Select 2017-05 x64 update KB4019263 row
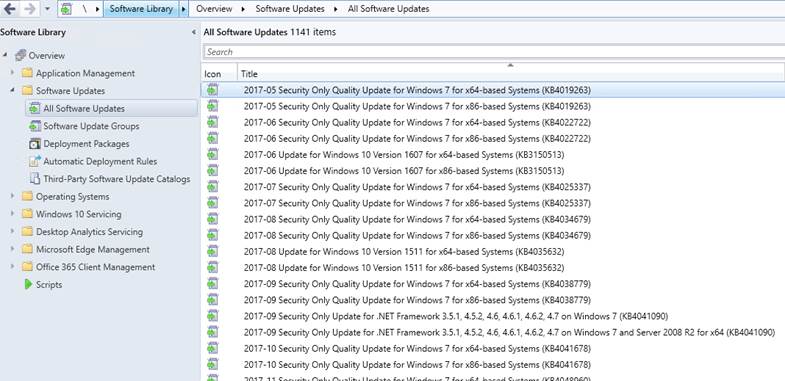The height and width of the screenshot is (381, 785). tap(493, 90)
